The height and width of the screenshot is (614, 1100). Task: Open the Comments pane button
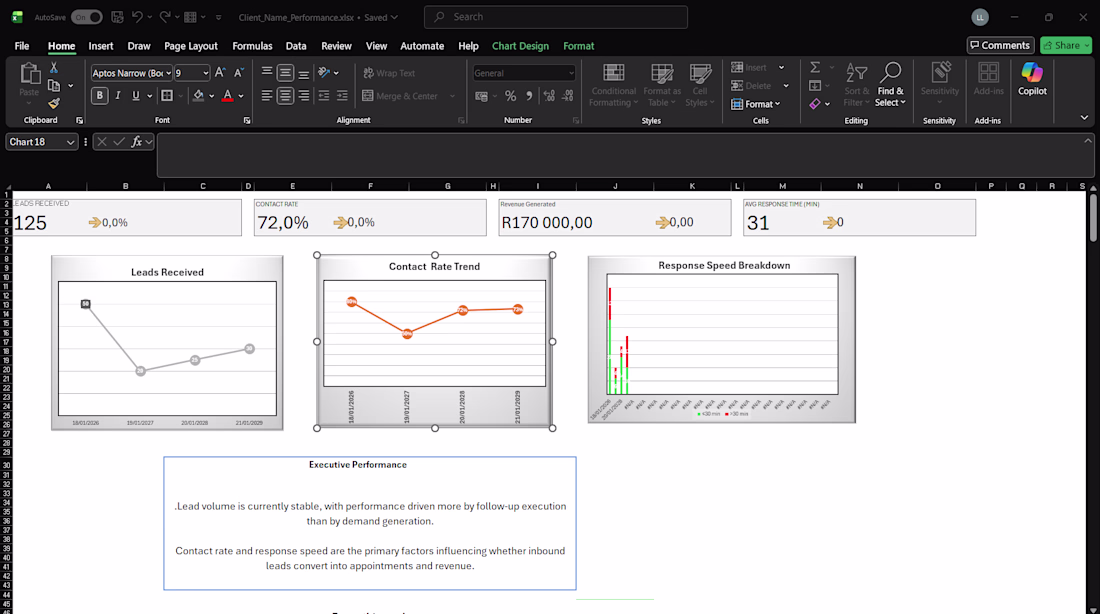1000,46
